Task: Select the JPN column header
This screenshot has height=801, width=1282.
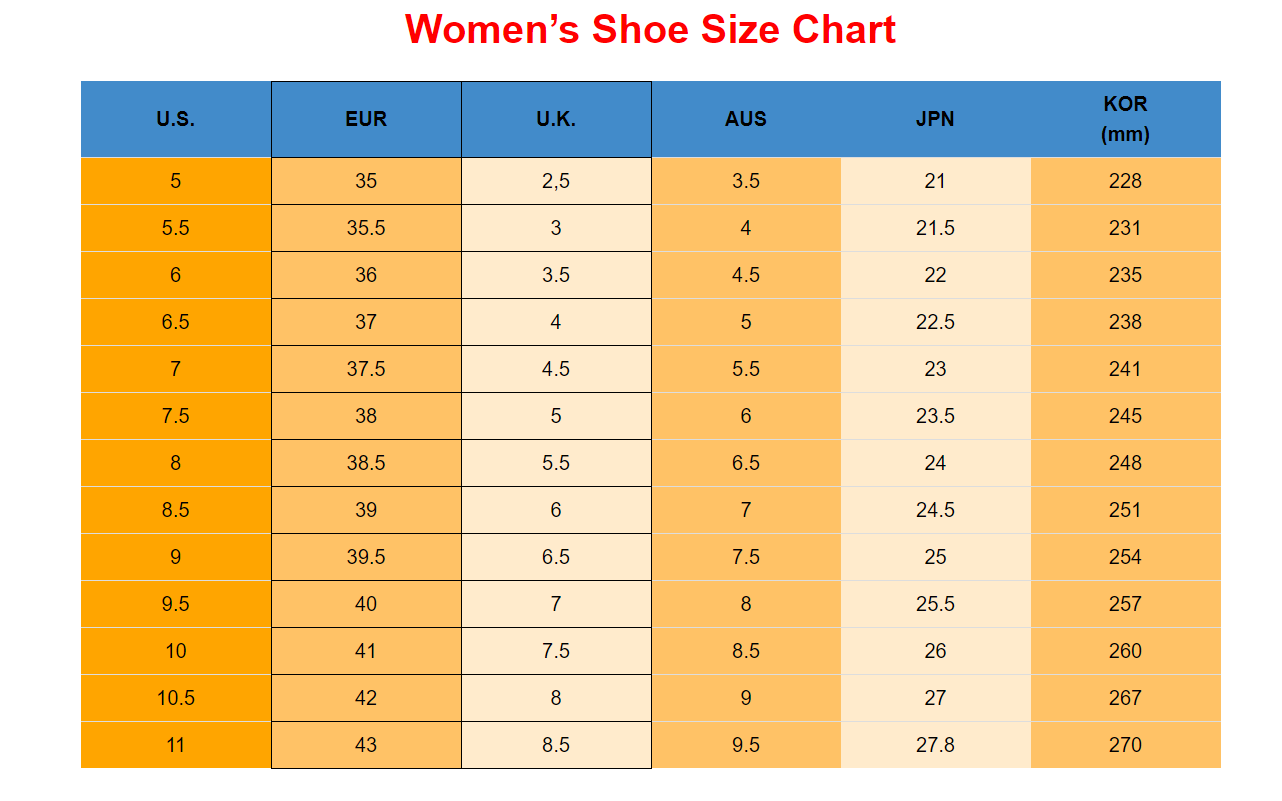Action: coord(935,119)
